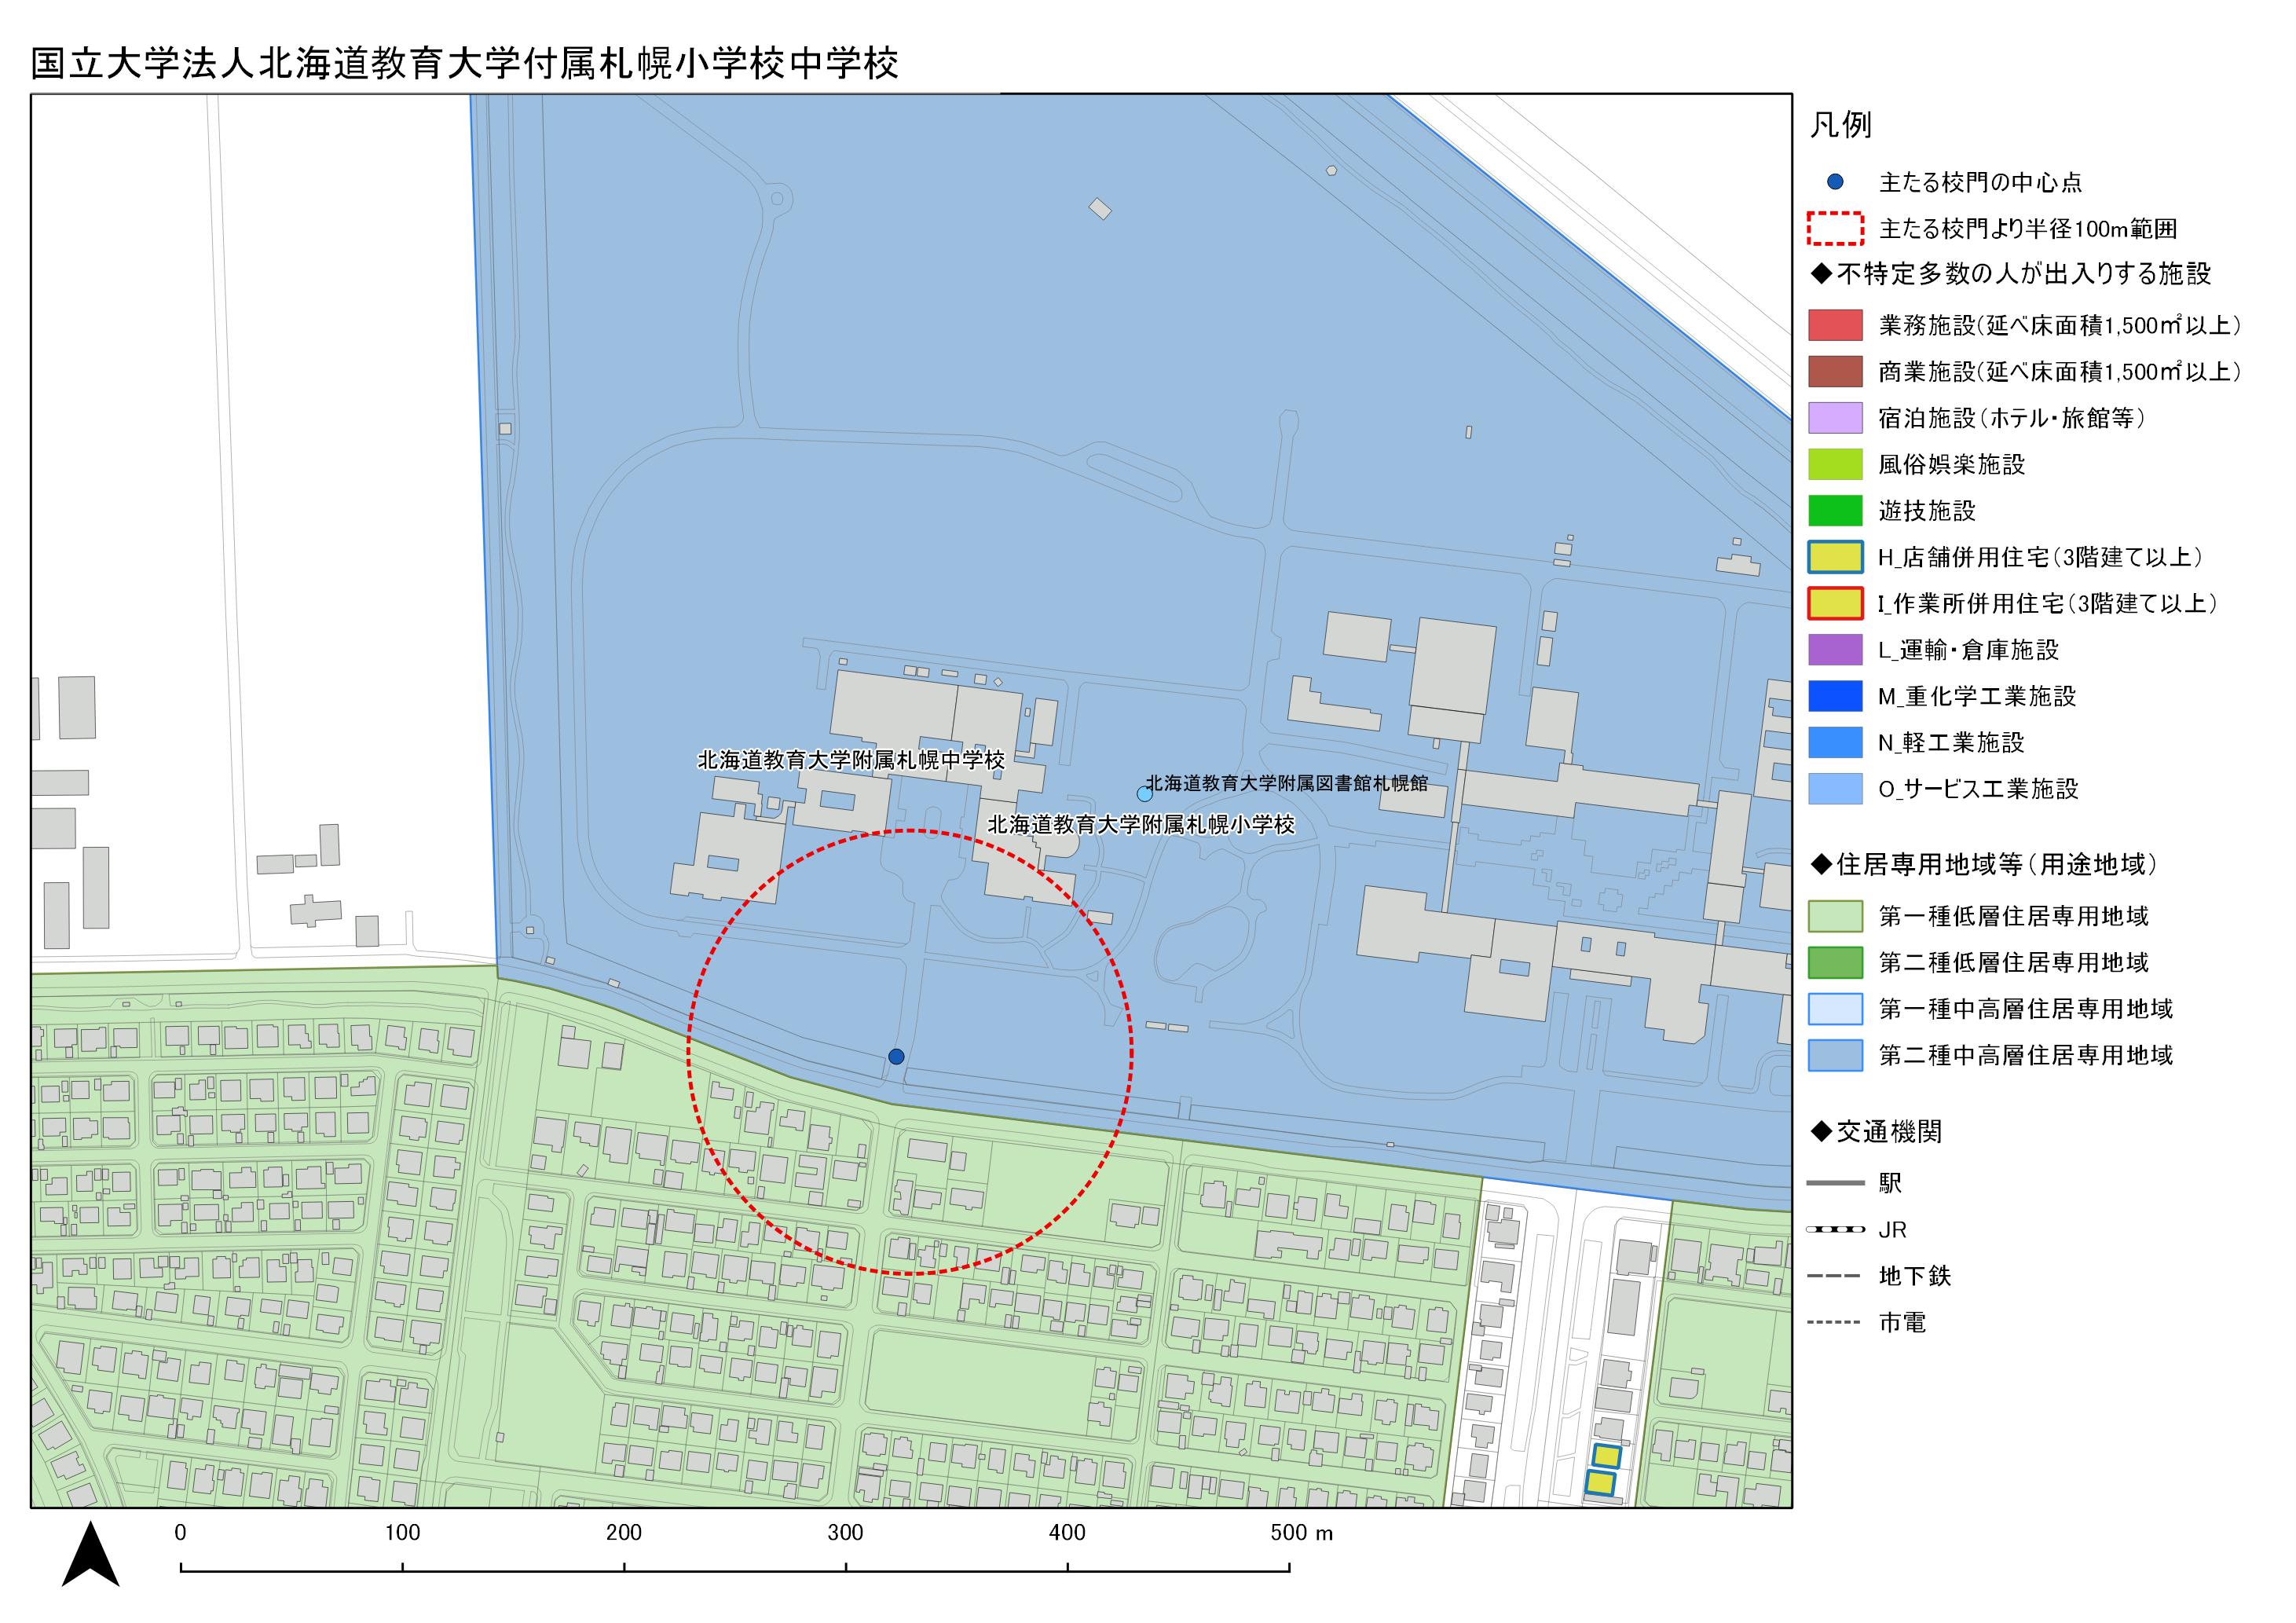Click the 商業施設 brown color swatch

[x=1835, y=371]
